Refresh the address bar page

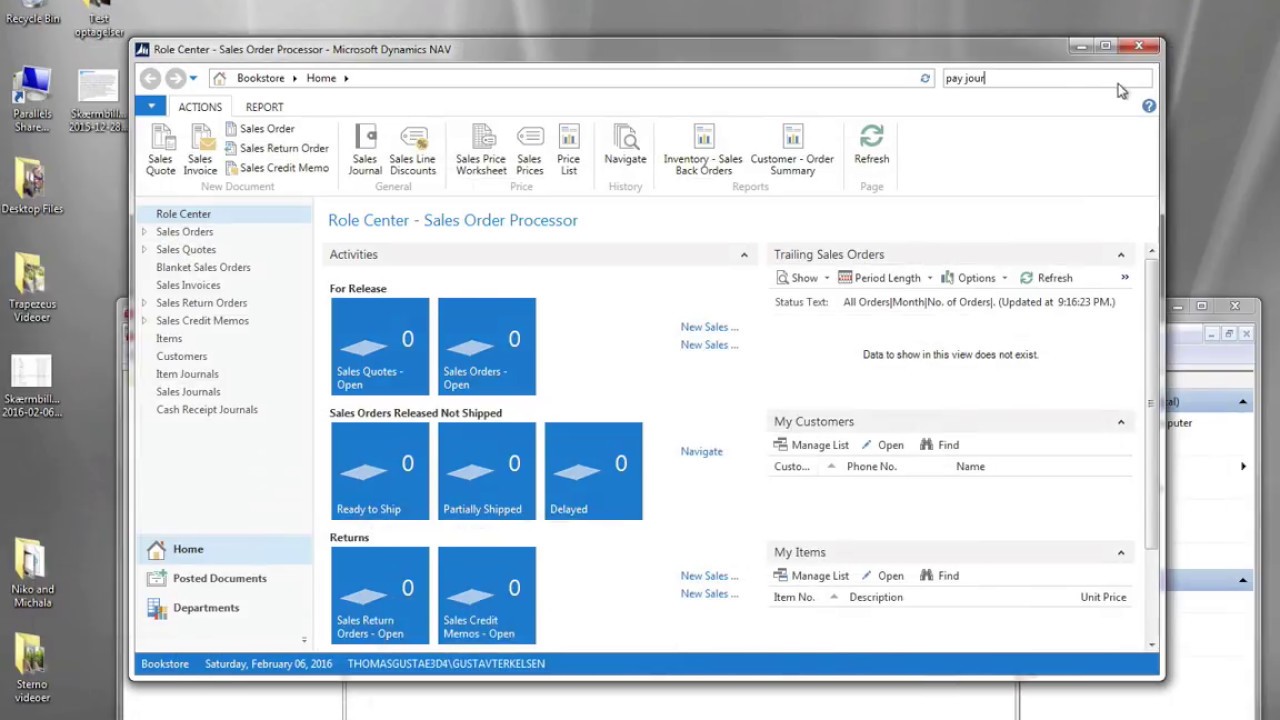click(925, 78)
